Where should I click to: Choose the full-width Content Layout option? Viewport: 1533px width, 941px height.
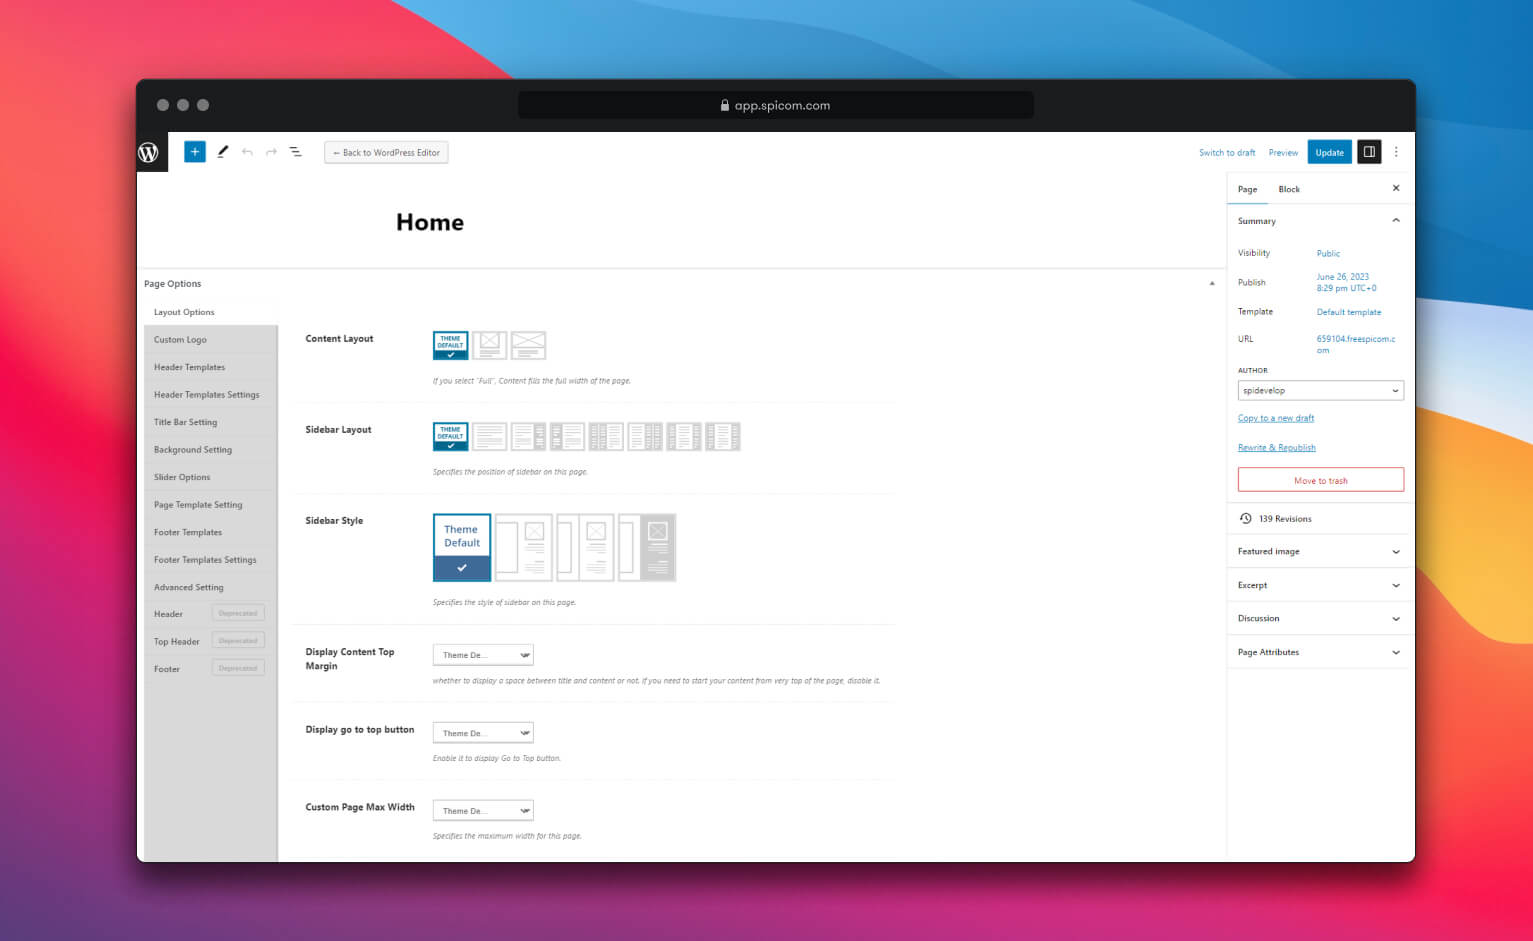(528, 345)
